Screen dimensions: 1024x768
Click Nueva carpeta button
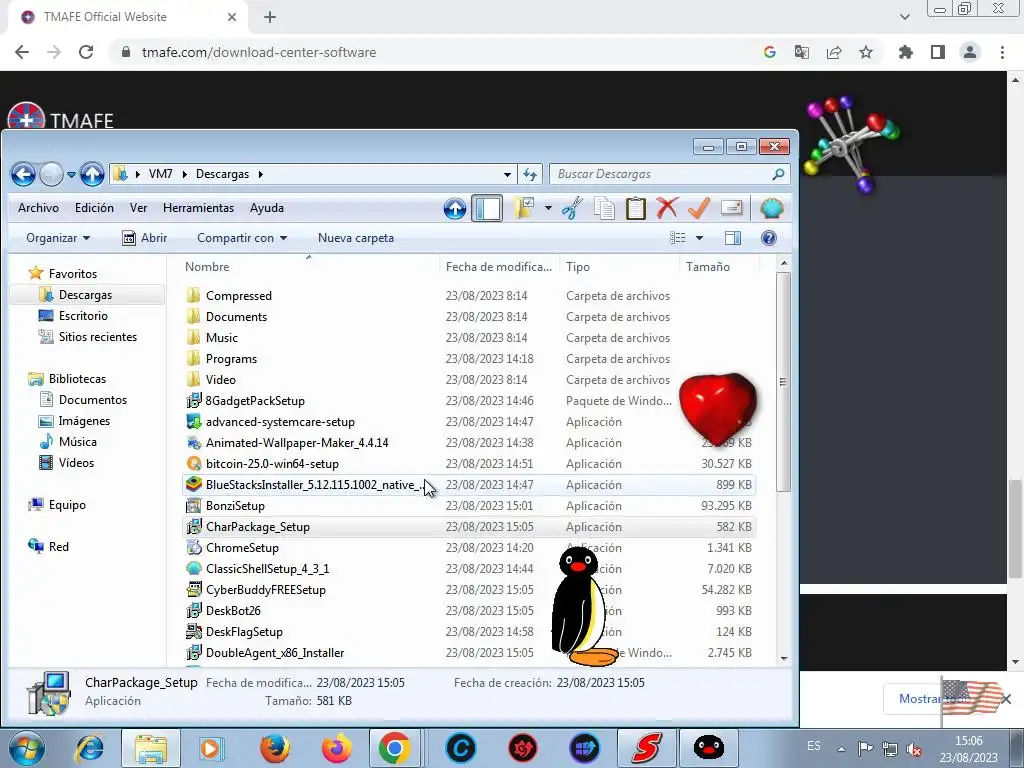[x=356, y=238]
